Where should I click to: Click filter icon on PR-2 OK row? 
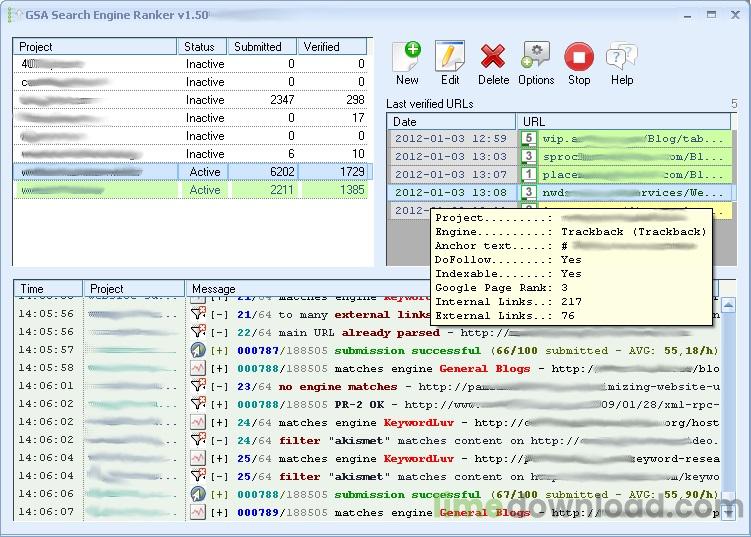tap(198, 404)
